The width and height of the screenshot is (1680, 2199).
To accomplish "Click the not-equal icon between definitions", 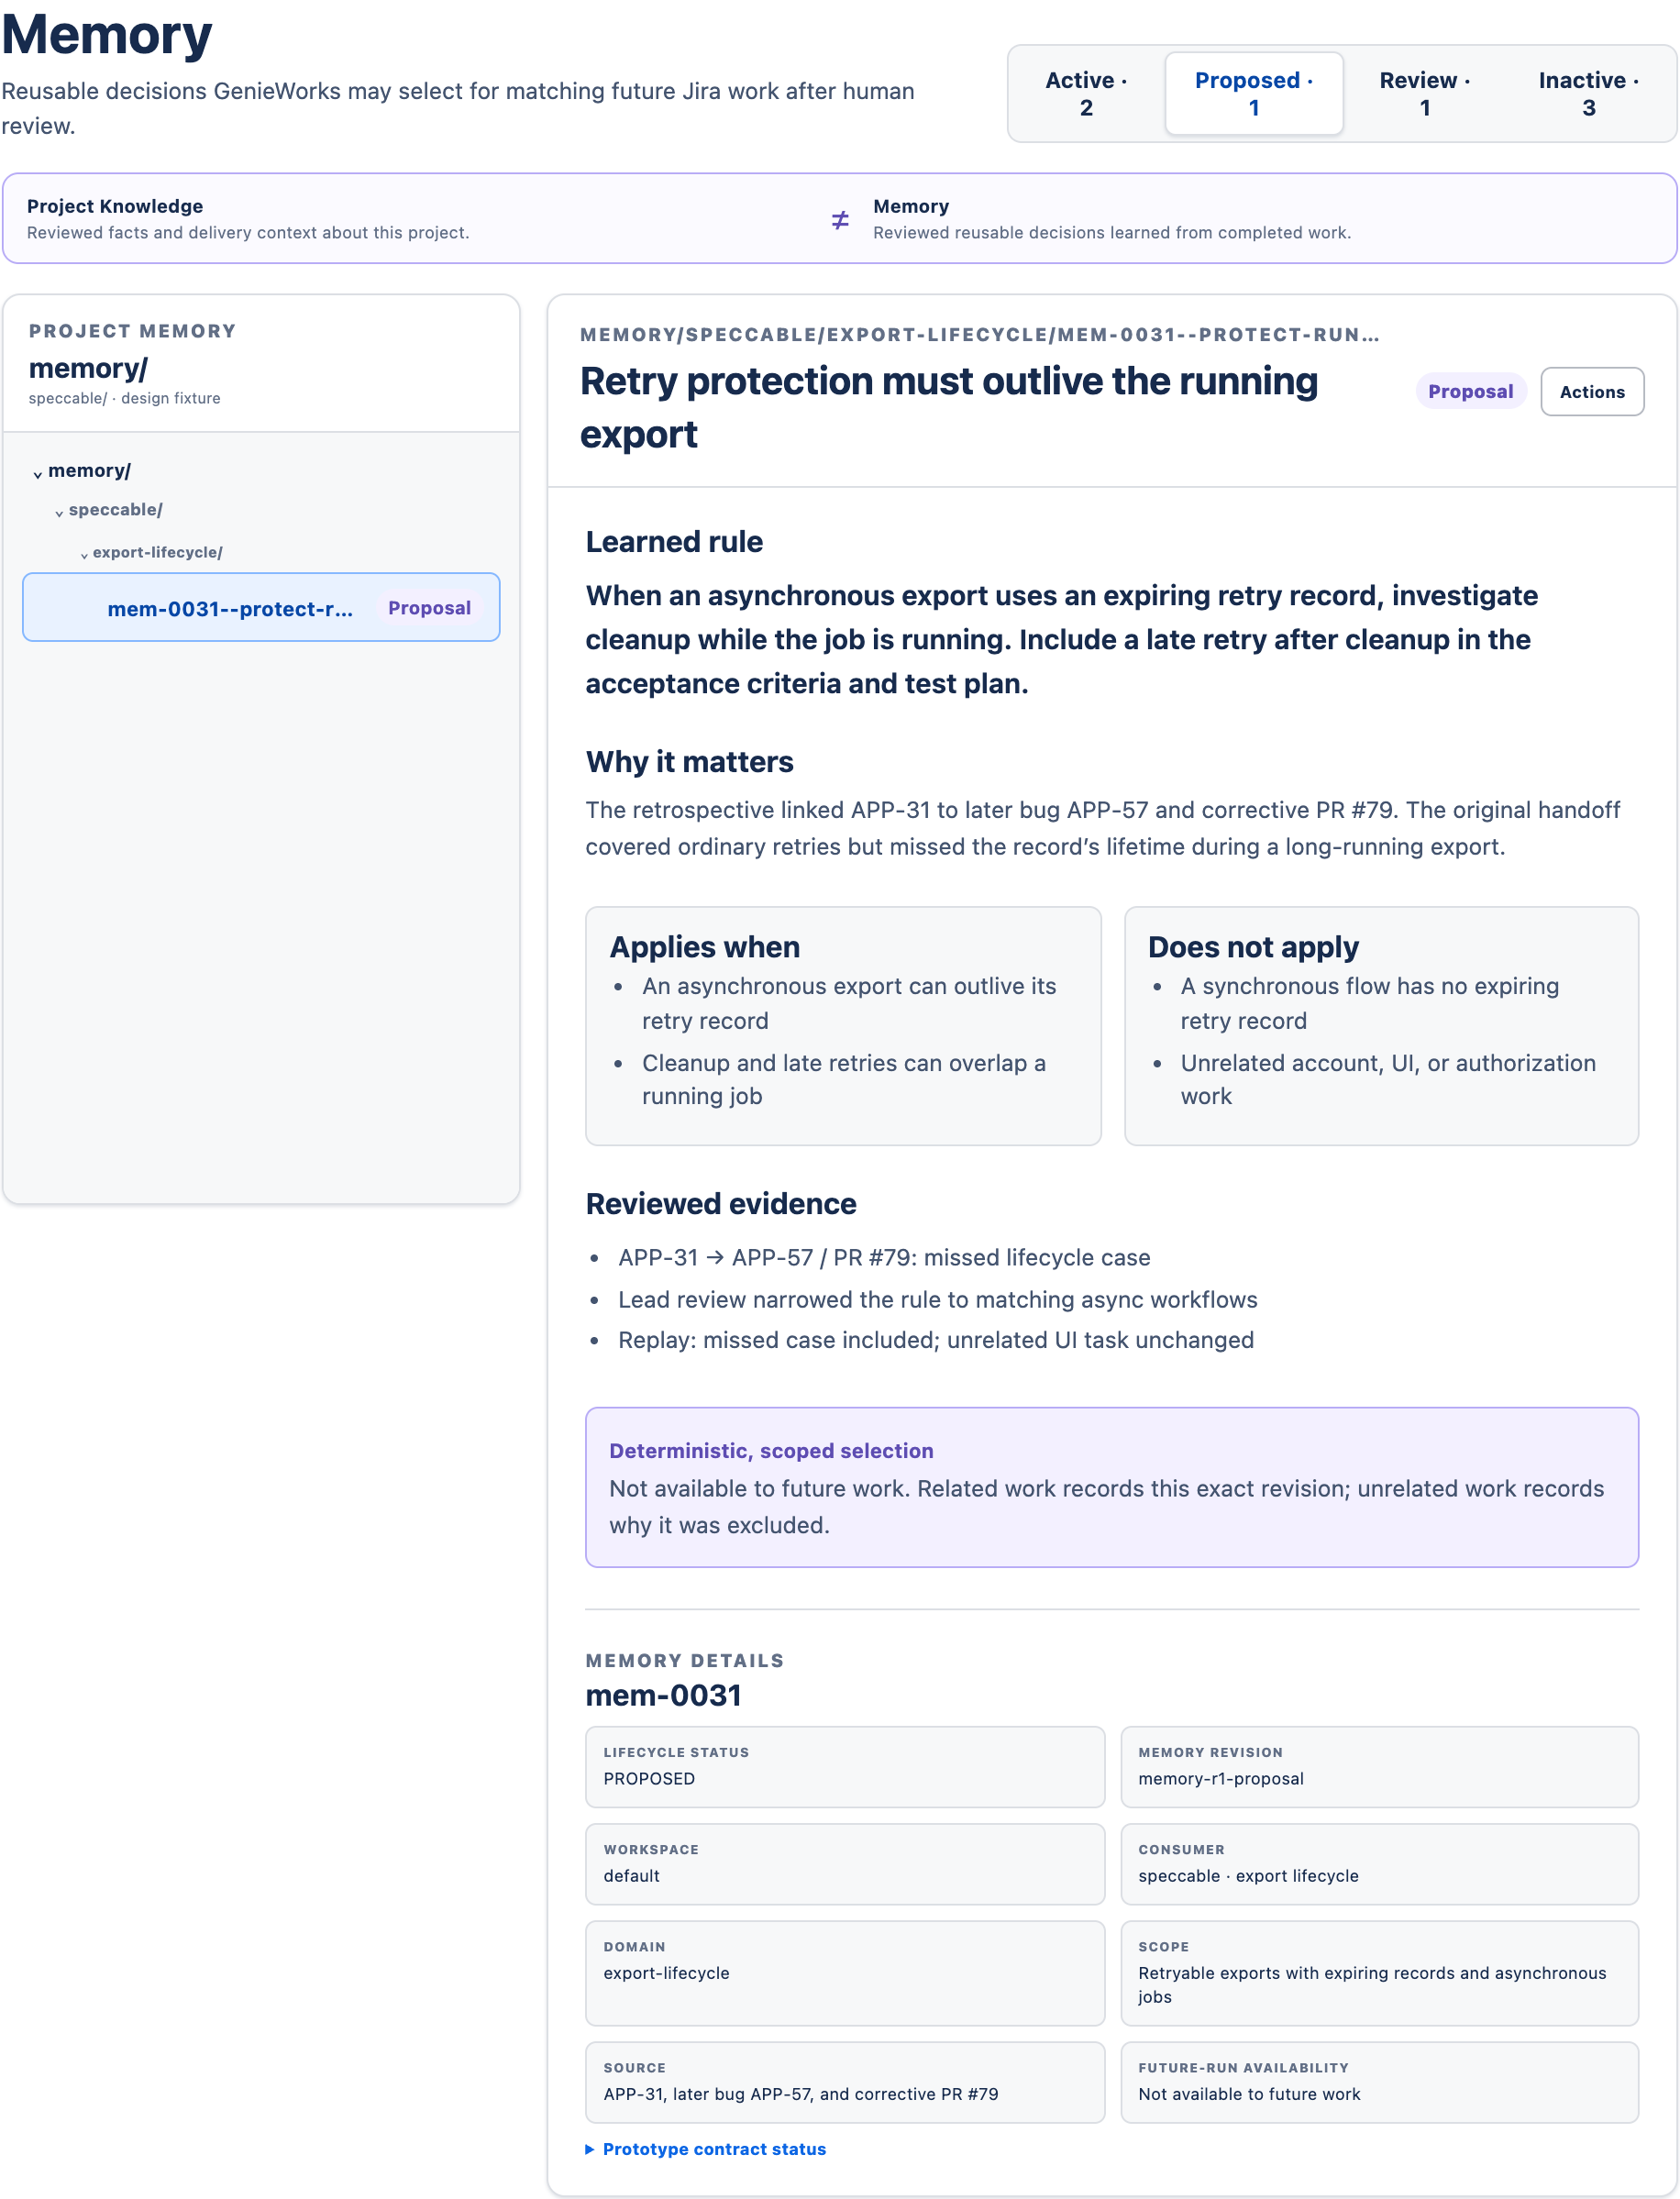I will coord(840,220).
